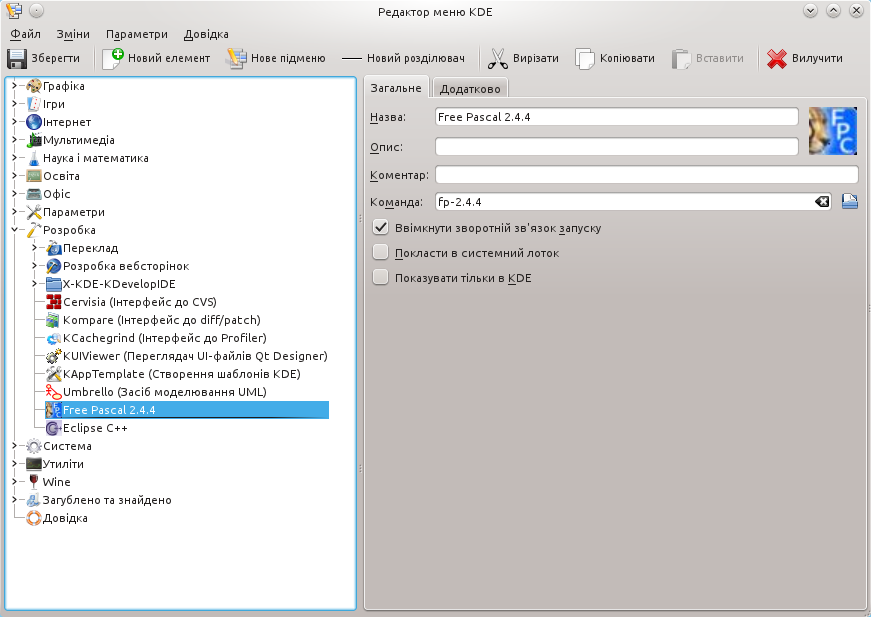This screenshot has width=871, height=617.
Task: Expand the X-KDE-KDevelopIDE submenu
Action: pos(35,284)
